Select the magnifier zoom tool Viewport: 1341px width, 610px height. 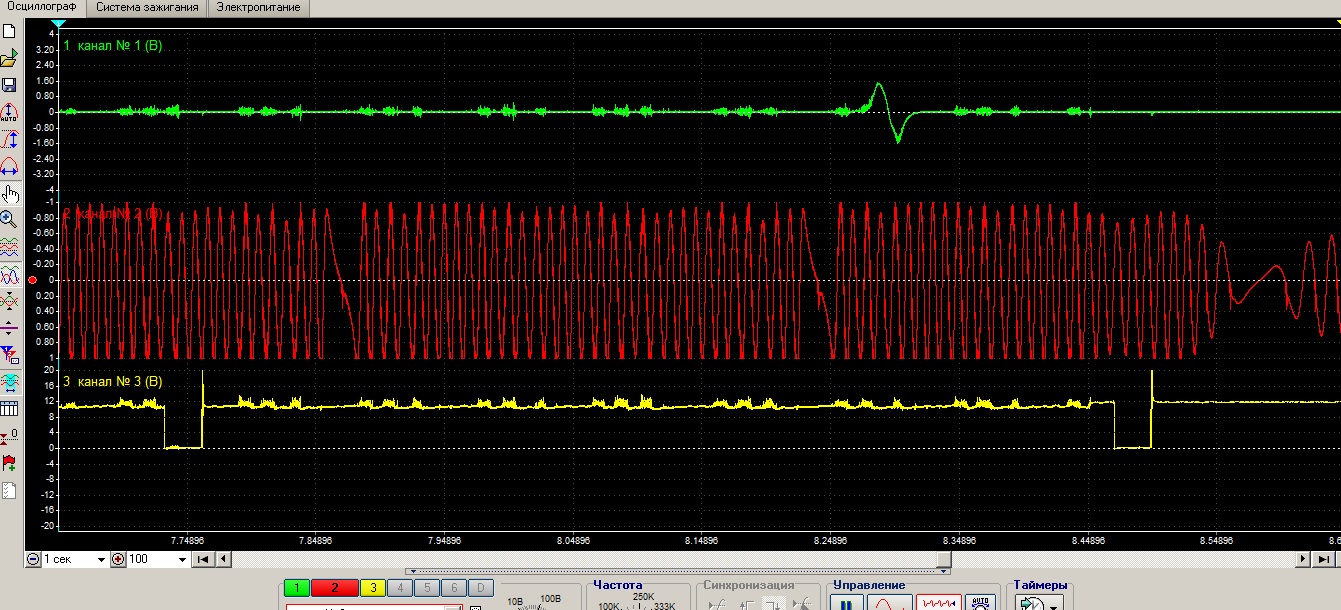click(9, 219)
